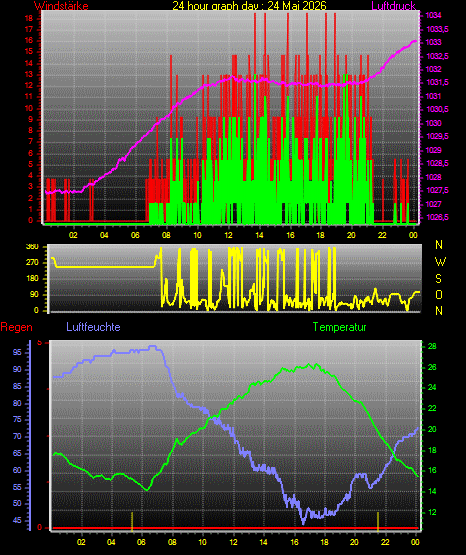Click the yellow marker near 21 on the rain axis
466x555 pixels.
tap(378, 521)
